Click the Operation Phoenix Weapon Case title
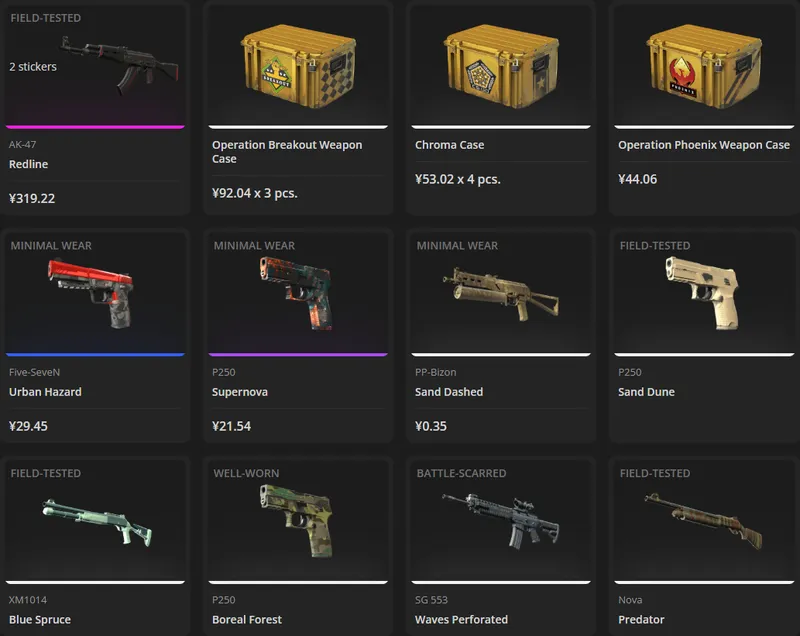 pos(704,145)
